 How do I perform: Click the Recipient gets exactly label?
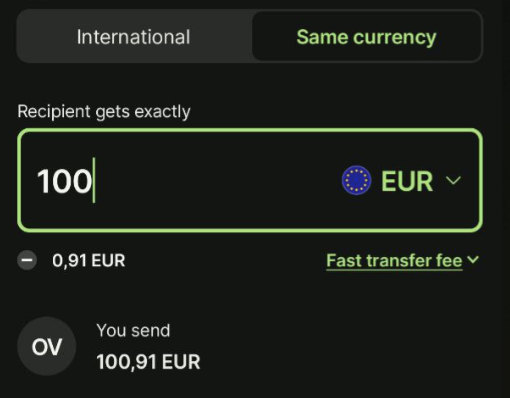pyautogui.click(x=104, y=111)
